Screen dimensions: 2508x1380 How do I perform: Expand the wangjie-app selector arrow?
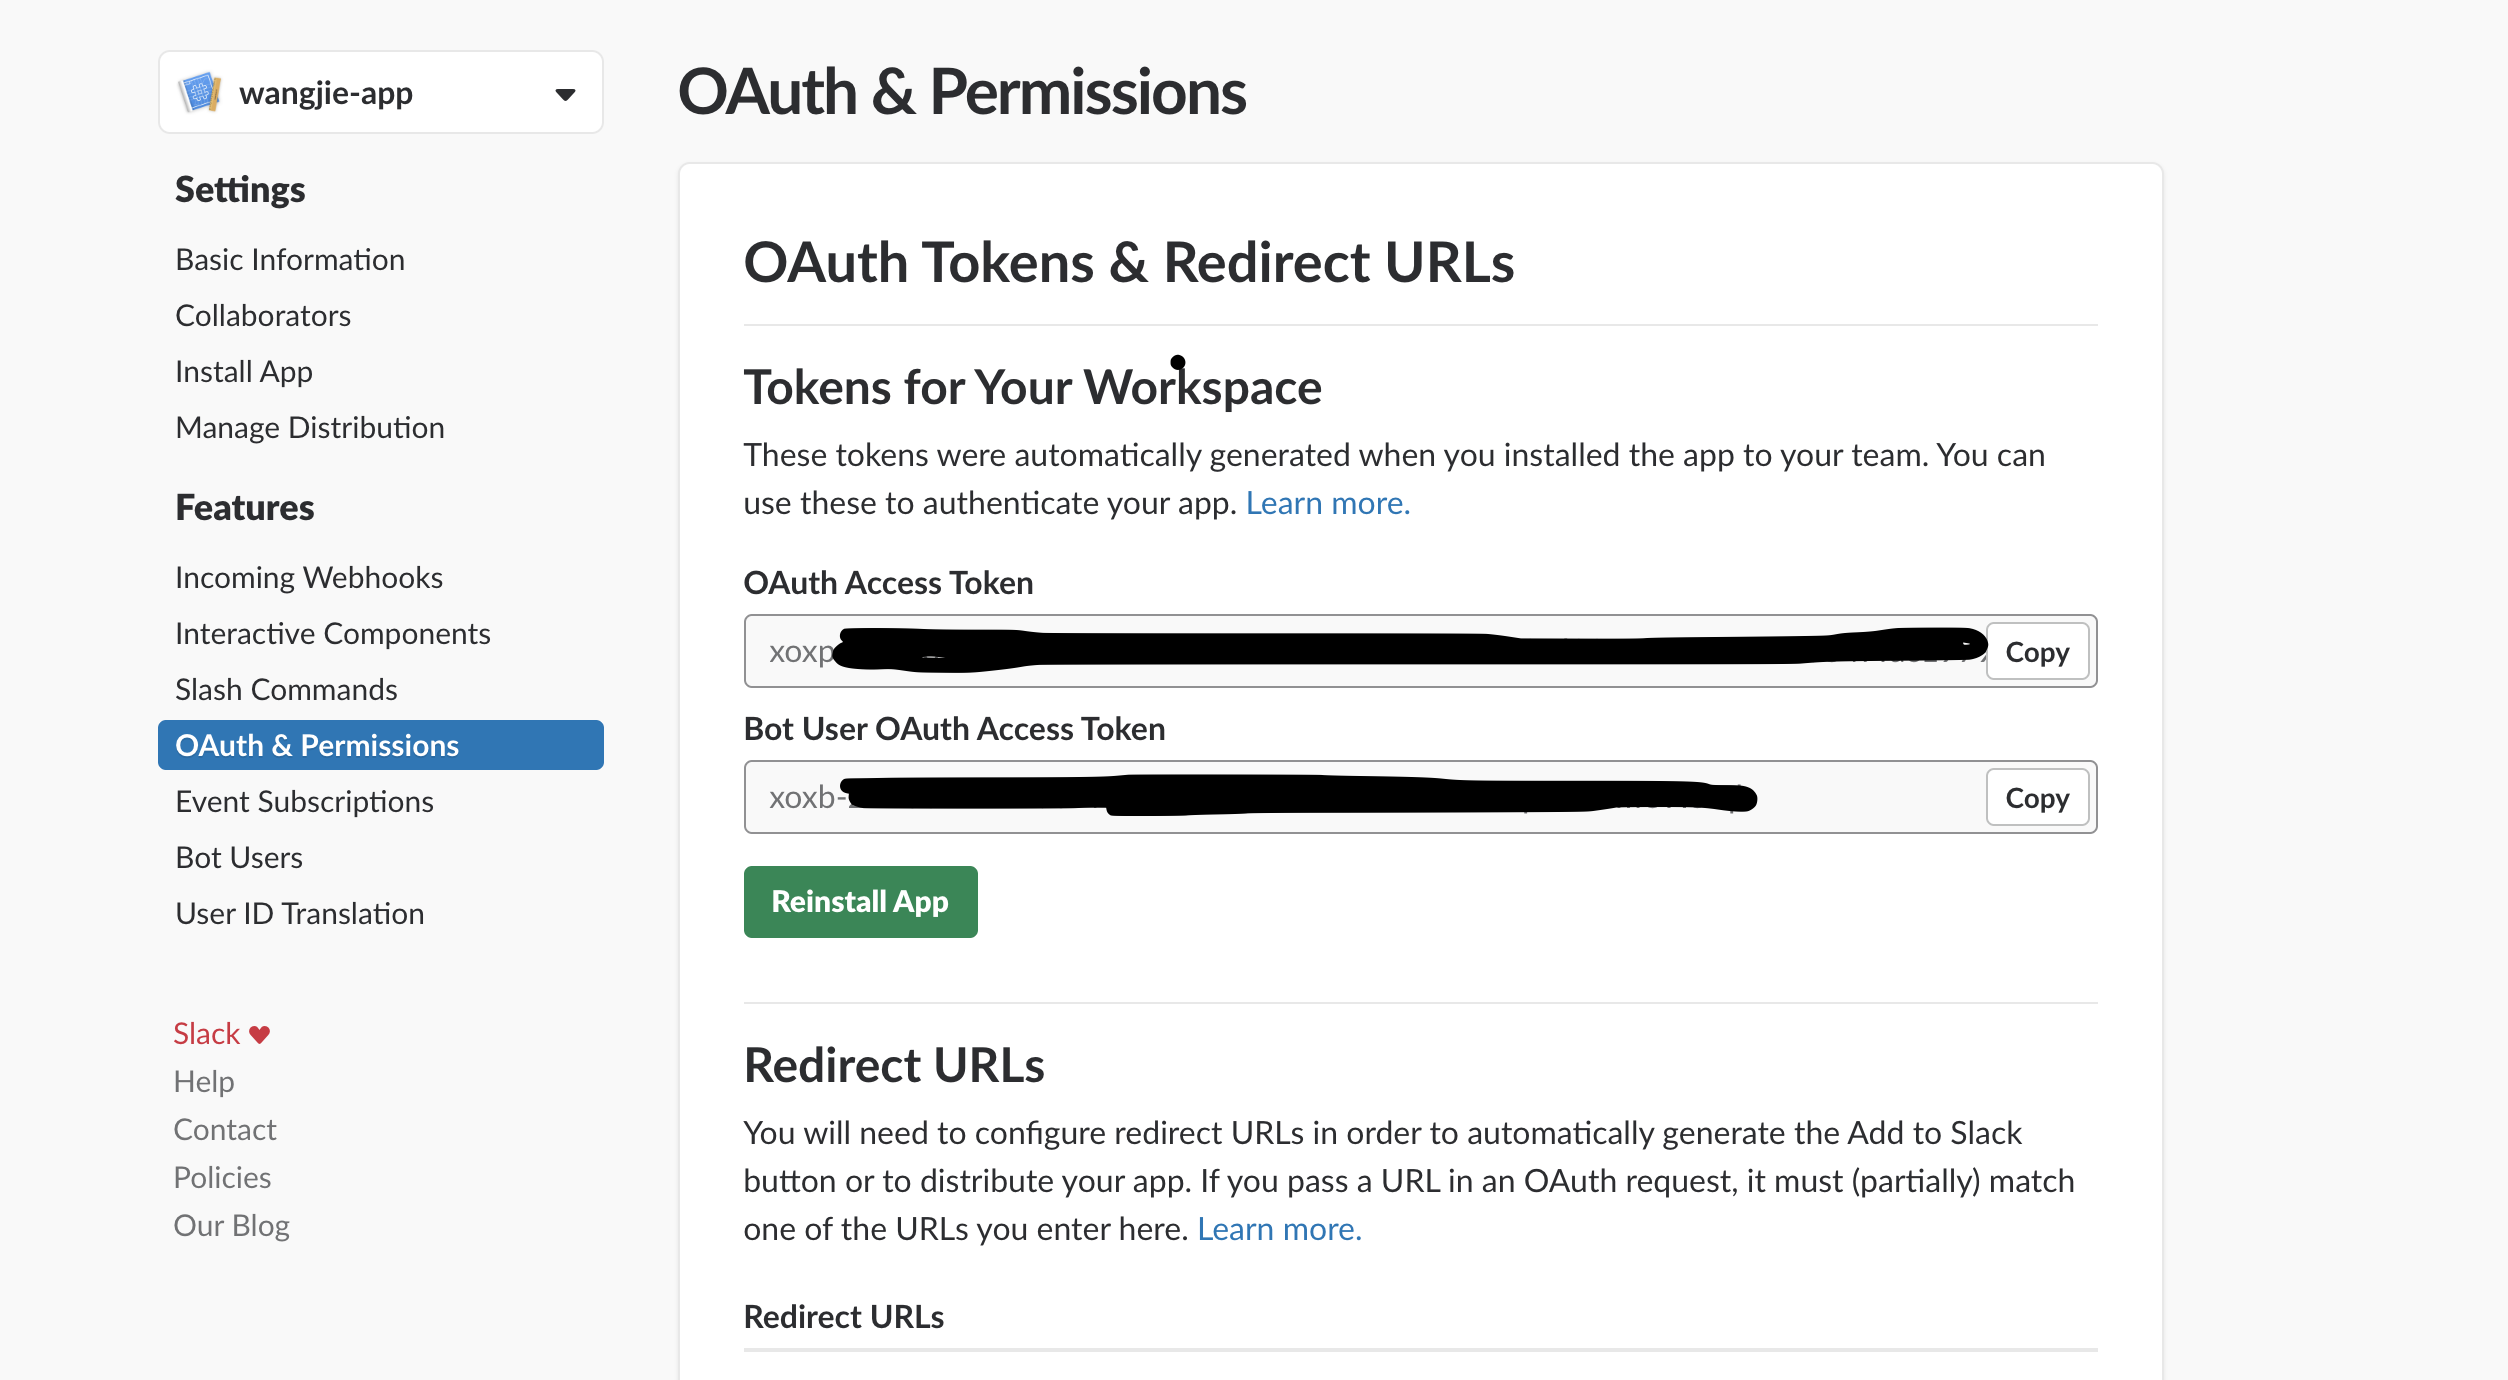coord(565,94)
